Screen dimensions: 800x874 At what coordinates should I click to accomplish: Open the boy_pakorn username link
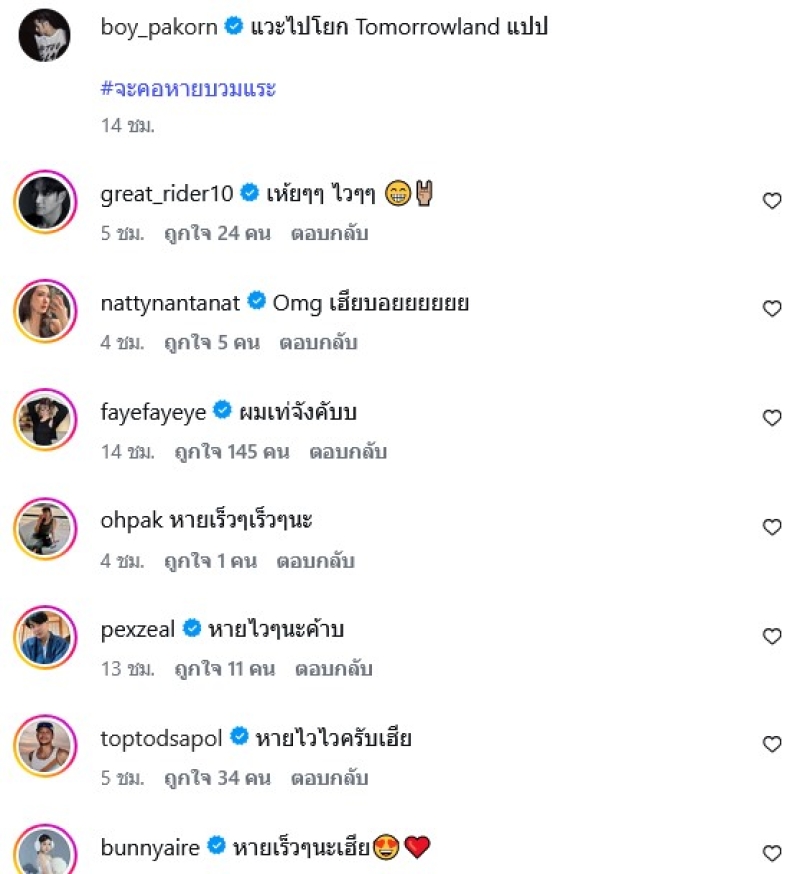(x=159, y=27)
